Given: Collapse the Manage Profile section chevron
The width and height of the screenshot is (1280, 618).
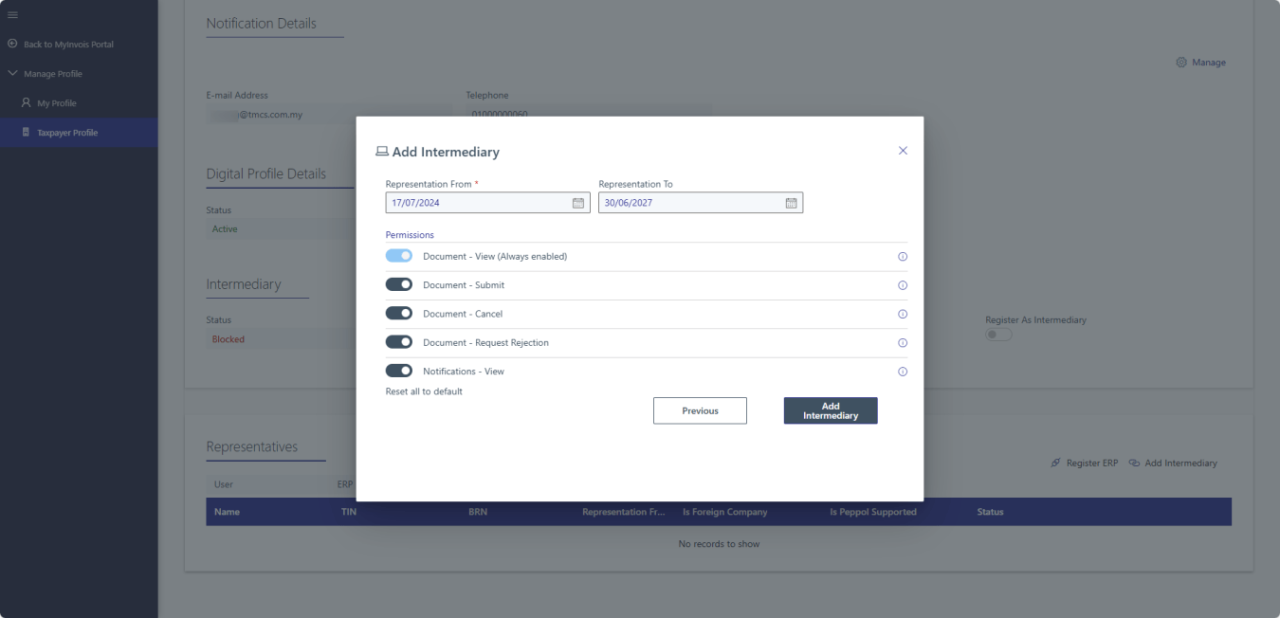Looking at the screenshot, I should coord(12,73).
